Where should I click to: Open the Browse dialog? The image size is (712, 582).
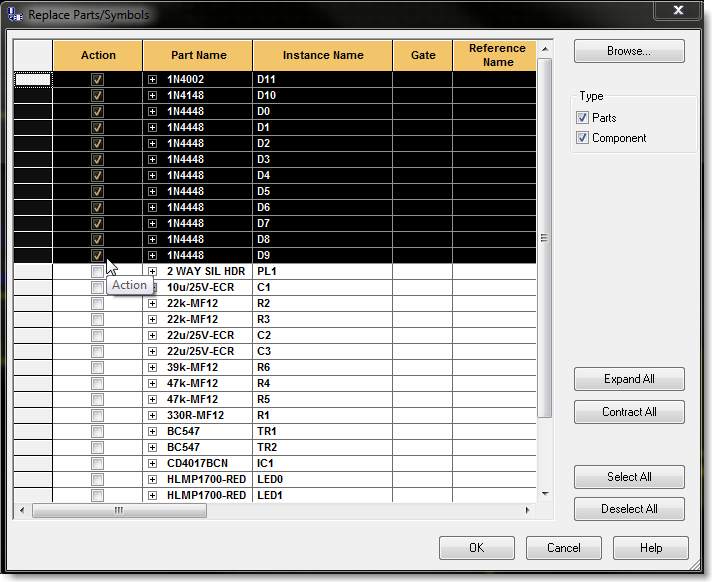point(629,51)
